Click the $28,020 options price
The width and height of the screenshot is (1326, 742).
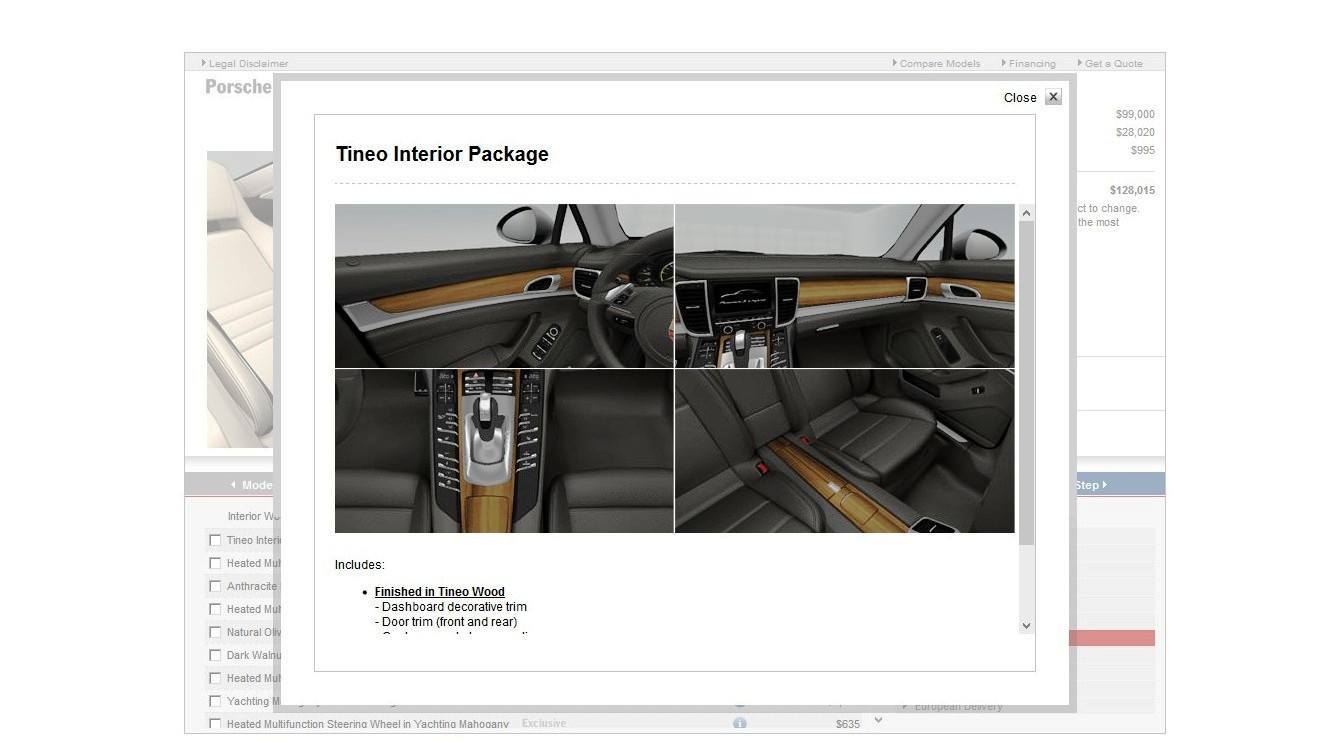(x=1135, y=132)
